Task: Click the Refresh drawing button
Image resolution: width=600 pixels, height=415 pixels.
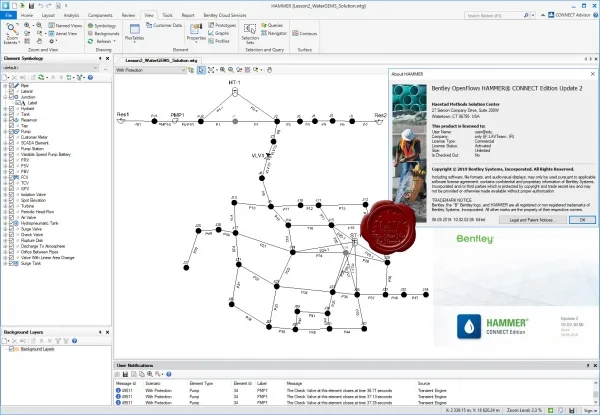Action: [x=99, y=41]
